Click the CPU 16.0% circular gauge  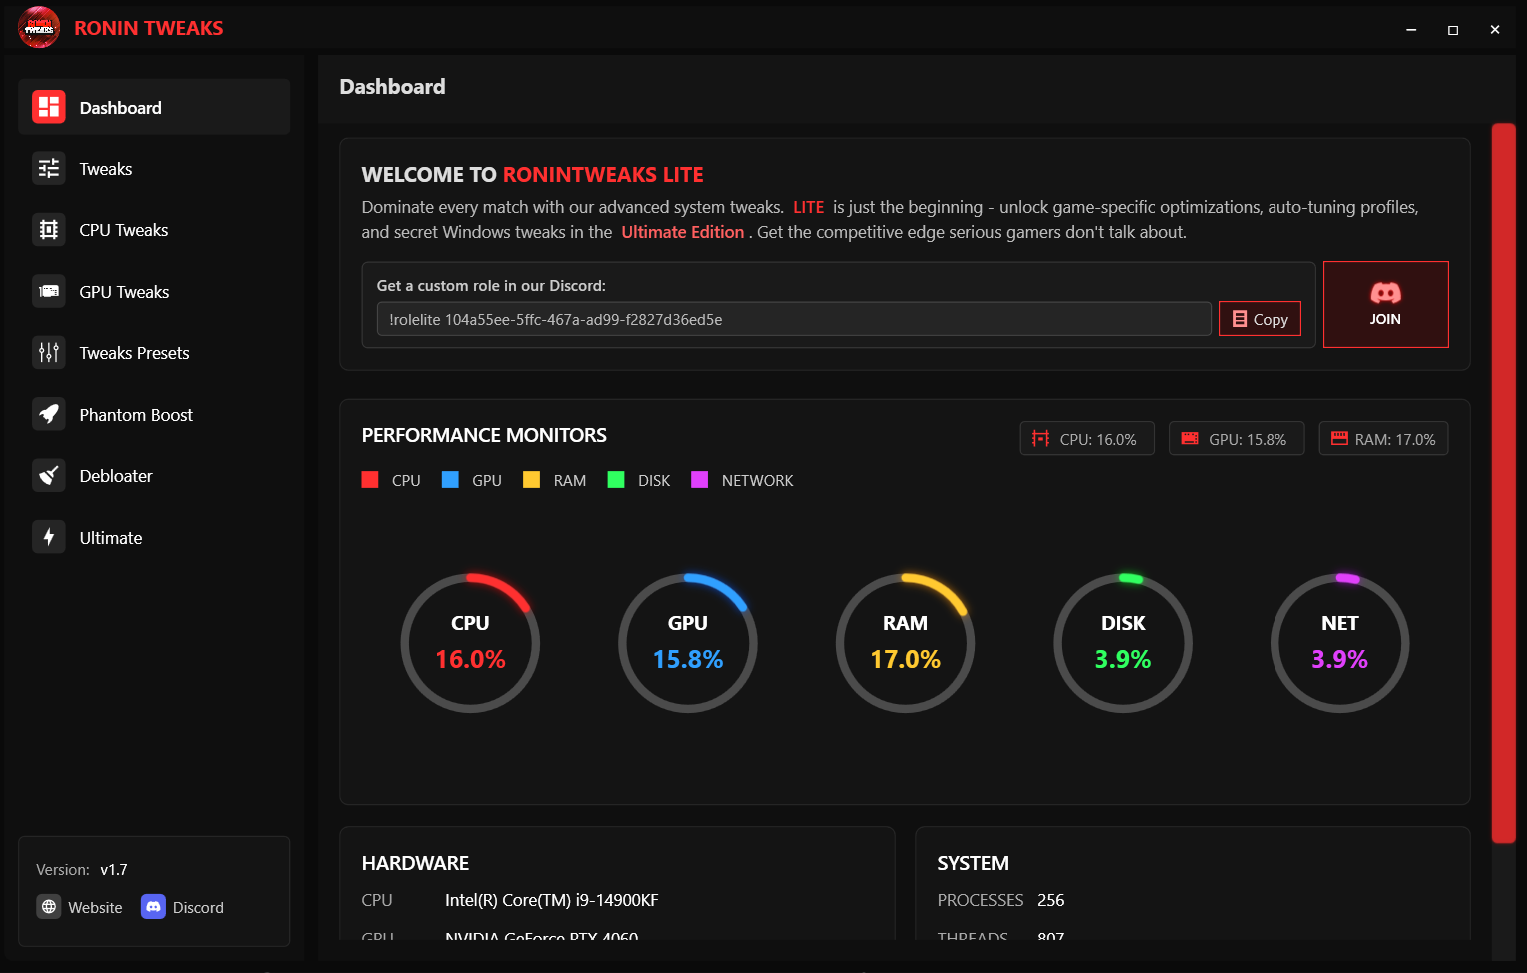tap(470, 643)
